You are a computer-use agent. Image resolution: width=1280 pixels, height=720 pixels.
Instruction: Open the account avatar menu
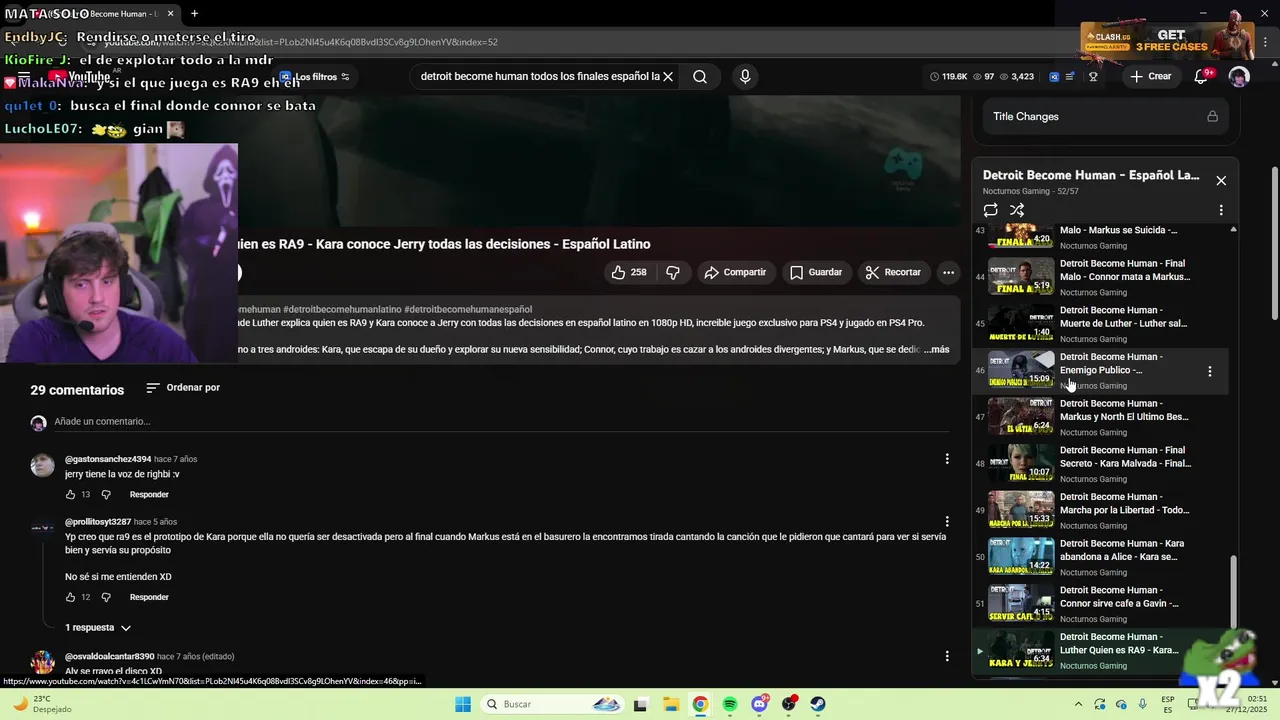coord(1239,76)
